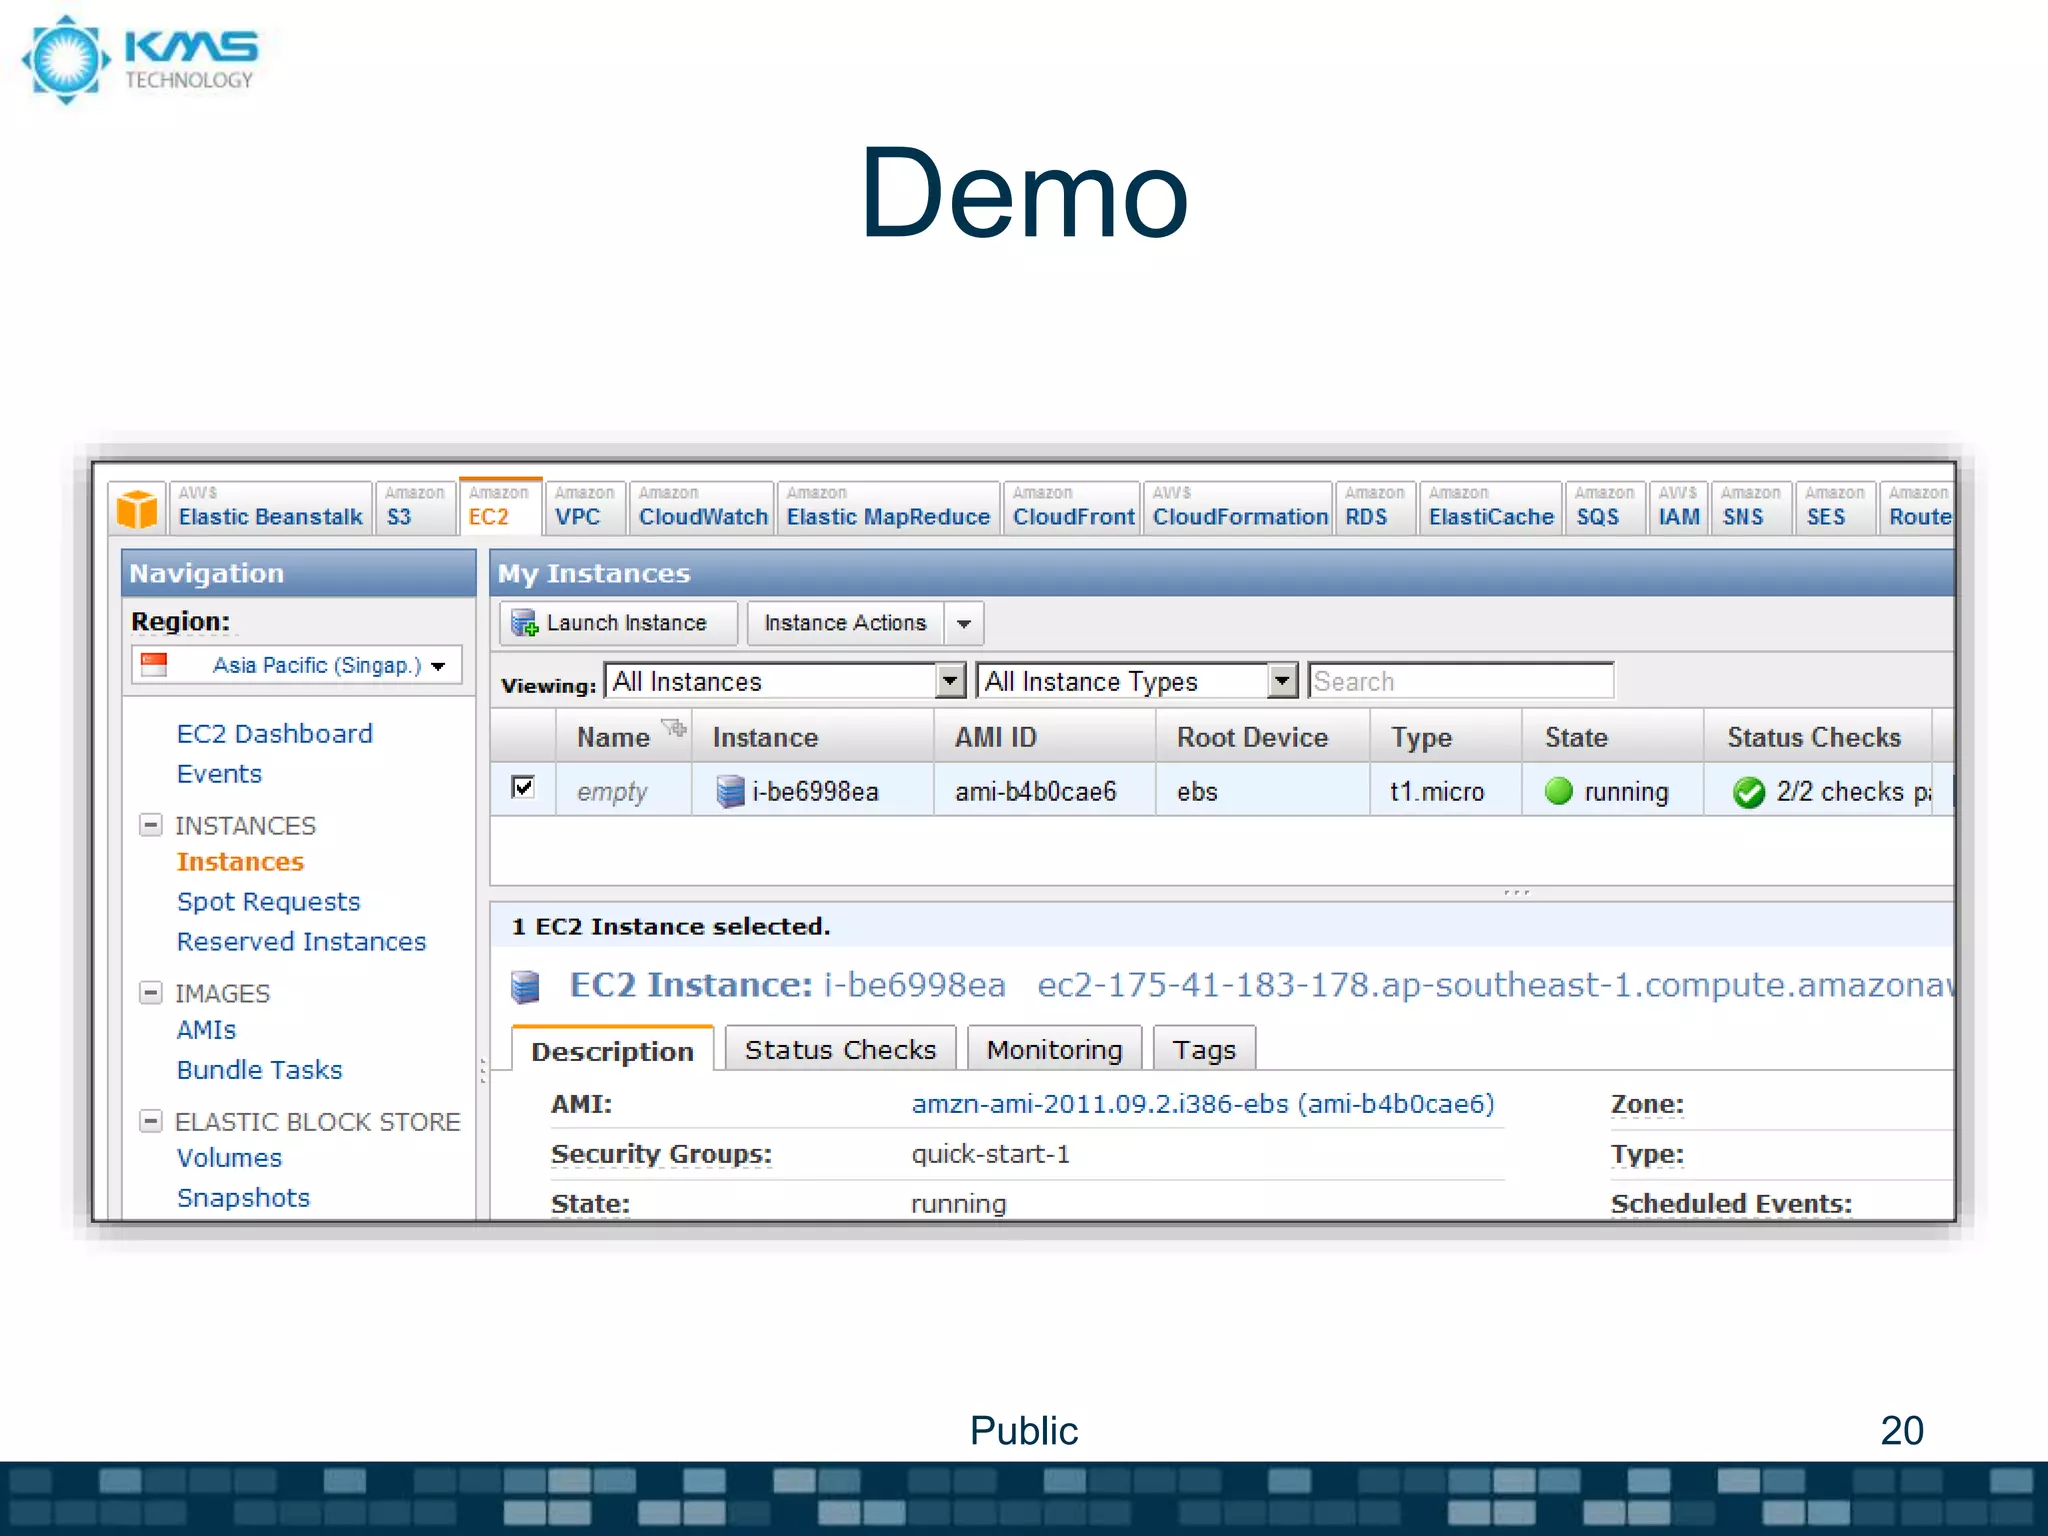Open the ElastiCache tab

click(1490, 507)
